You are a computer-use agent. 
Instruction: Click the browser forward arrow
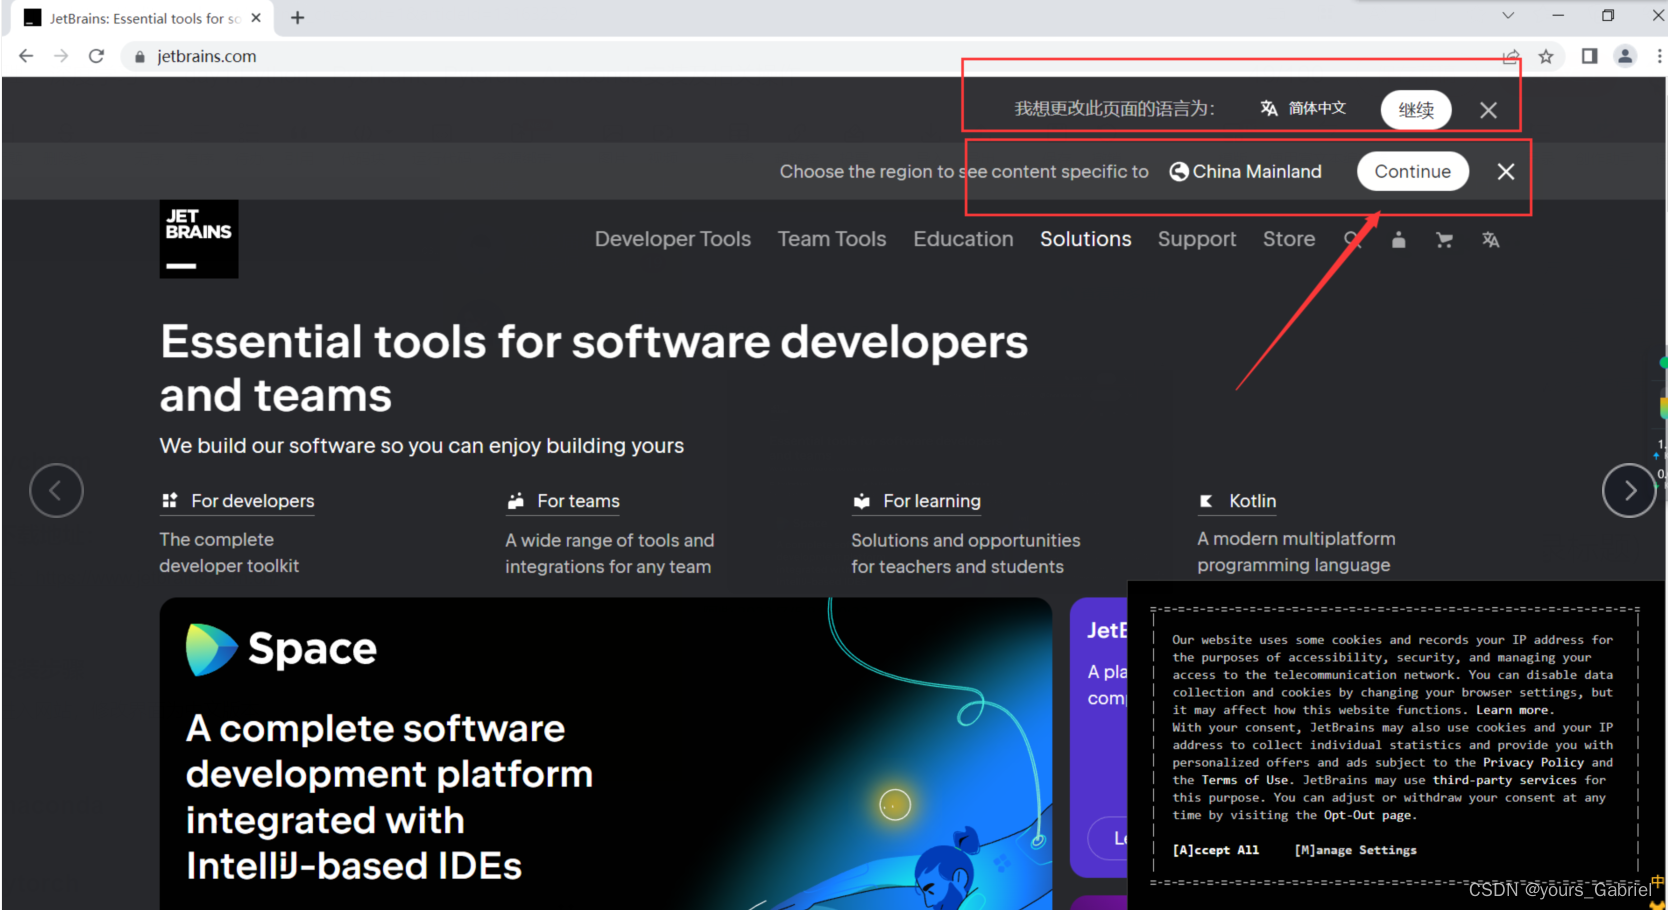(61, 56)
